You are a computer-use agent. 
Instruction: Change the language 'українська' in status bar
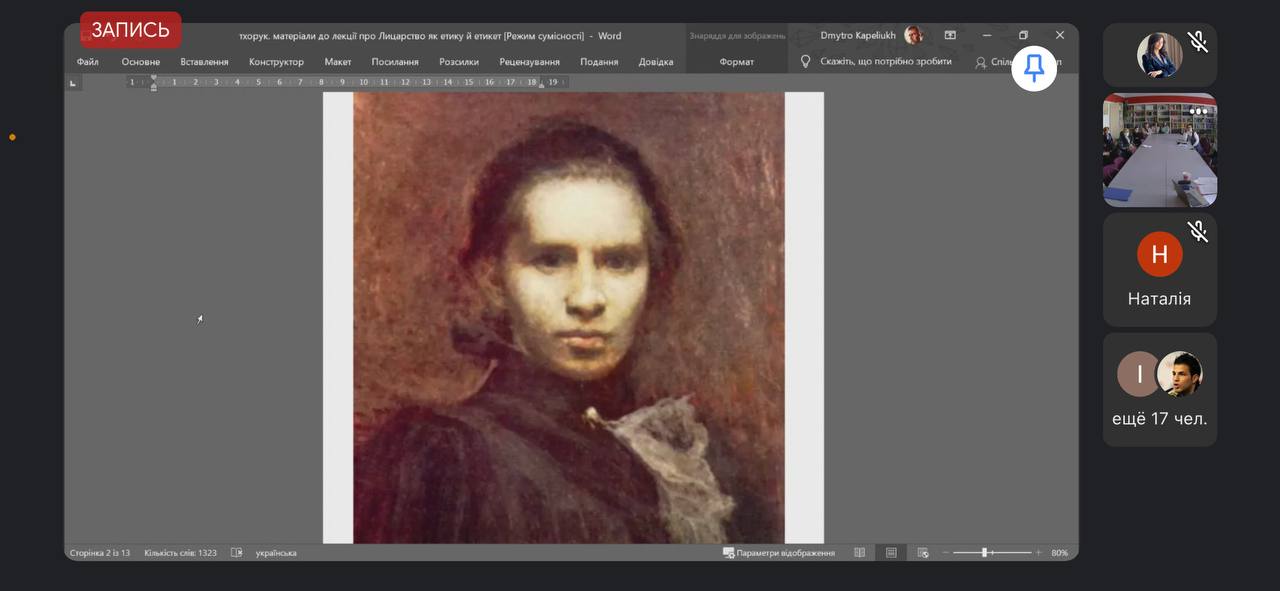coord(276,553)
